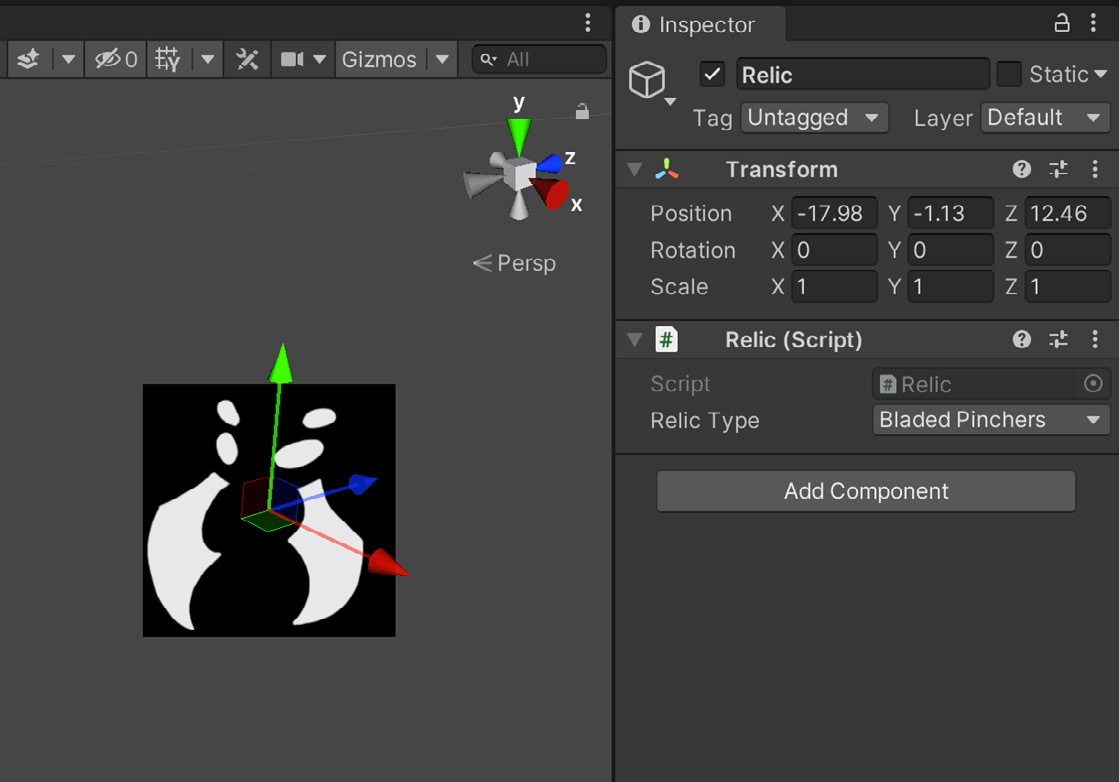This screenshot has width=1119, height=782.
Task: Click the scene camera settings icon
Action: (292, 59)
